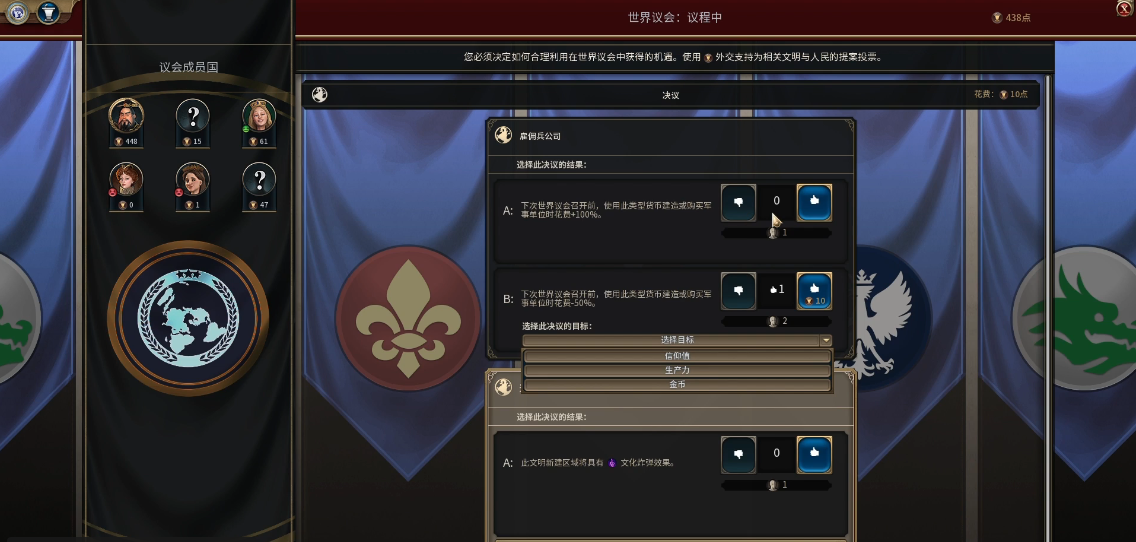Click the unknown leader with 47 favor

pyautogui.click(x=259, y=179)
